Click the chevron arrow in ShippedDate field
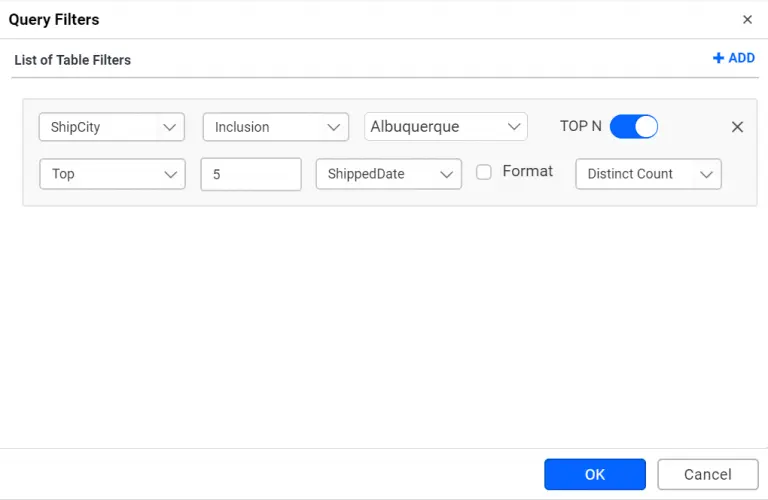The width and height of the screenshot is (768, 500). [446, 174]
